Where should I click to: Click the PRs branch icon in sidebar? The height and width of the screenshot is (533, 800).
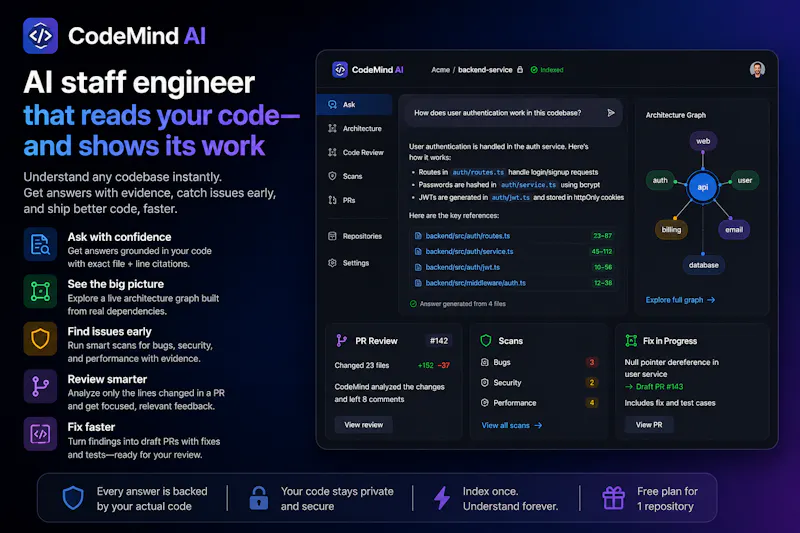click(x=332, y=200)
